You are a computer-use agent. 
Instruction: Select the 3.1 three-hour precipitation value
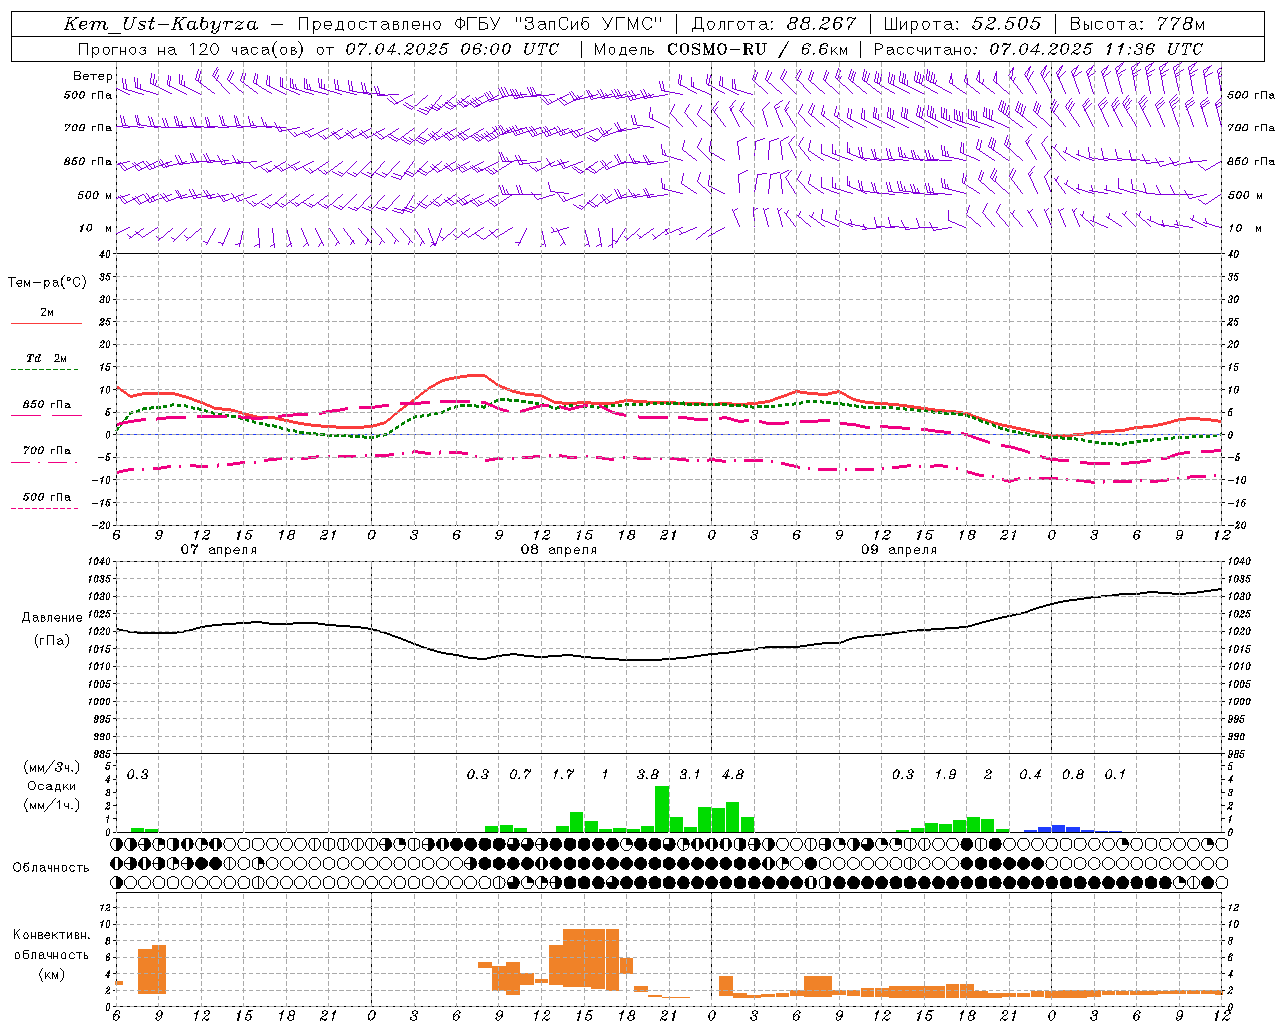(x=690, y=775)
